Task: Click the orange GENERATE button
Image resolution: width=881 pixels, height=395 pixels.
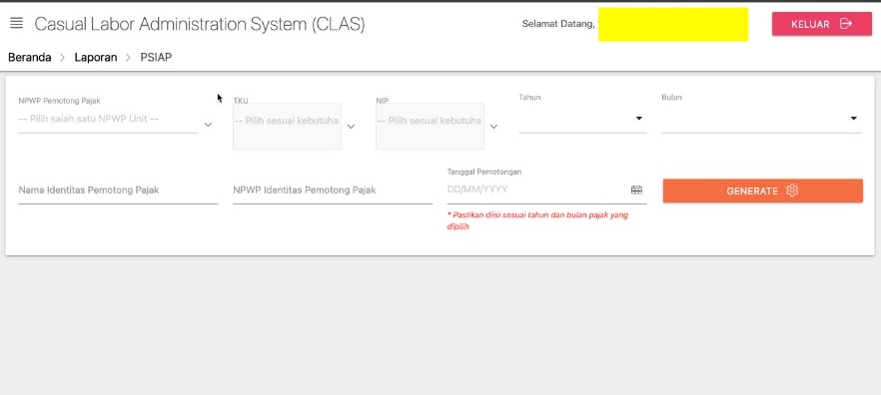Action: 762,191
